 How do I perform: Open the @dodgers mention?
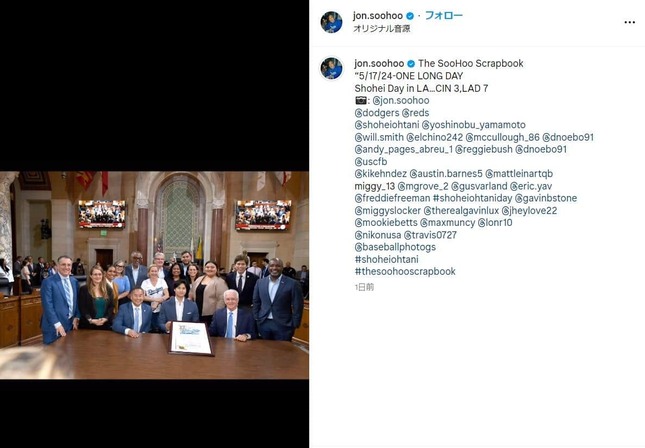(377, 113)
